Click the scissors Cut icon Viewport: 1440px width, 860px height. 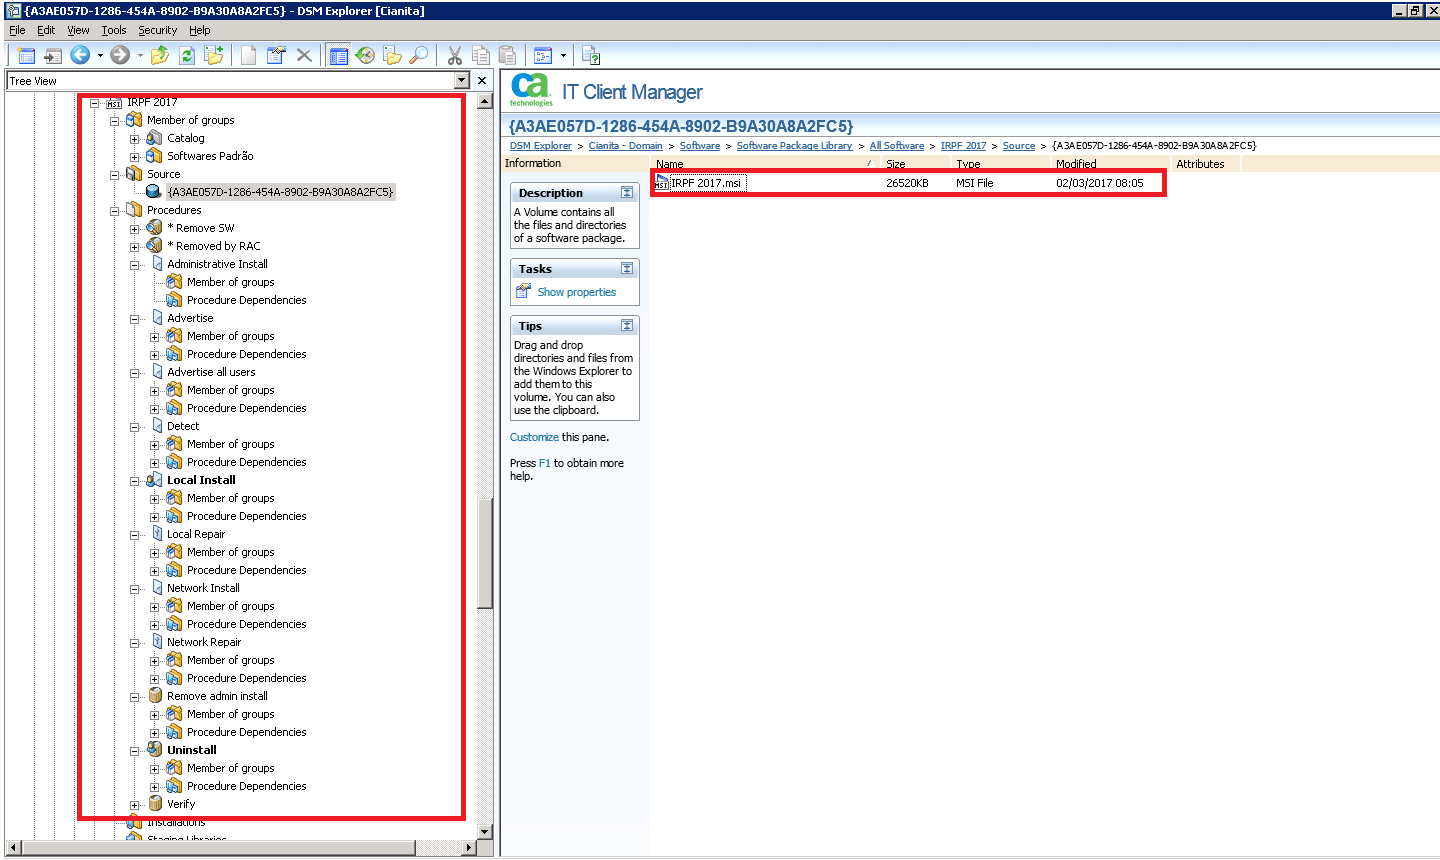tap(455, 55)
